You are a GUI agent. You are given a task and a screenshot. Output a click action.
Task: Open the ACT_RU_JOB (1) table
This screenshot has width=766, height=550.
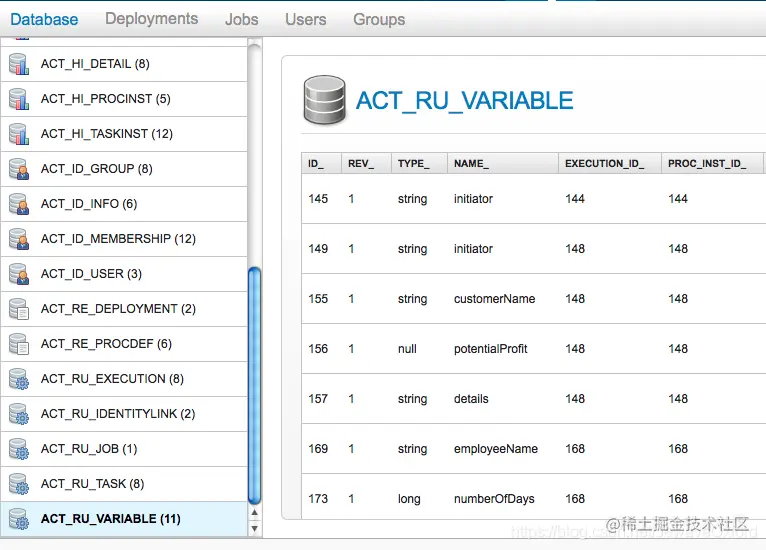(x=124, y=449)
